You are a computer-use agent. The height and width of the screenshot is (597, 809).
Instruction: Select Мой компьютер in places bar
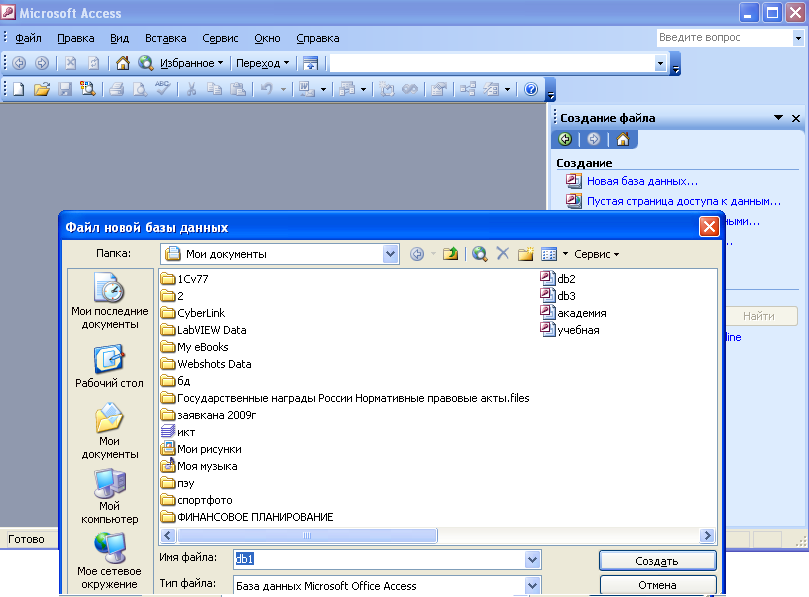[109, 496]
